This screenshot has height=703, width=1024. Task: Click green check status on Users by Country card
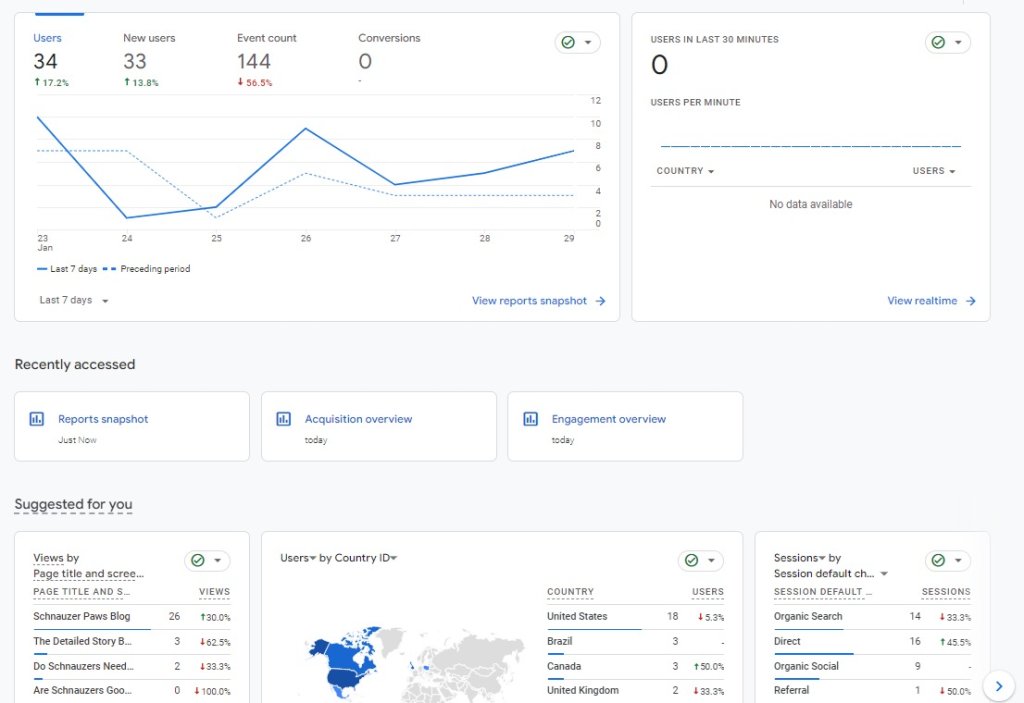[x=700, y=561]
